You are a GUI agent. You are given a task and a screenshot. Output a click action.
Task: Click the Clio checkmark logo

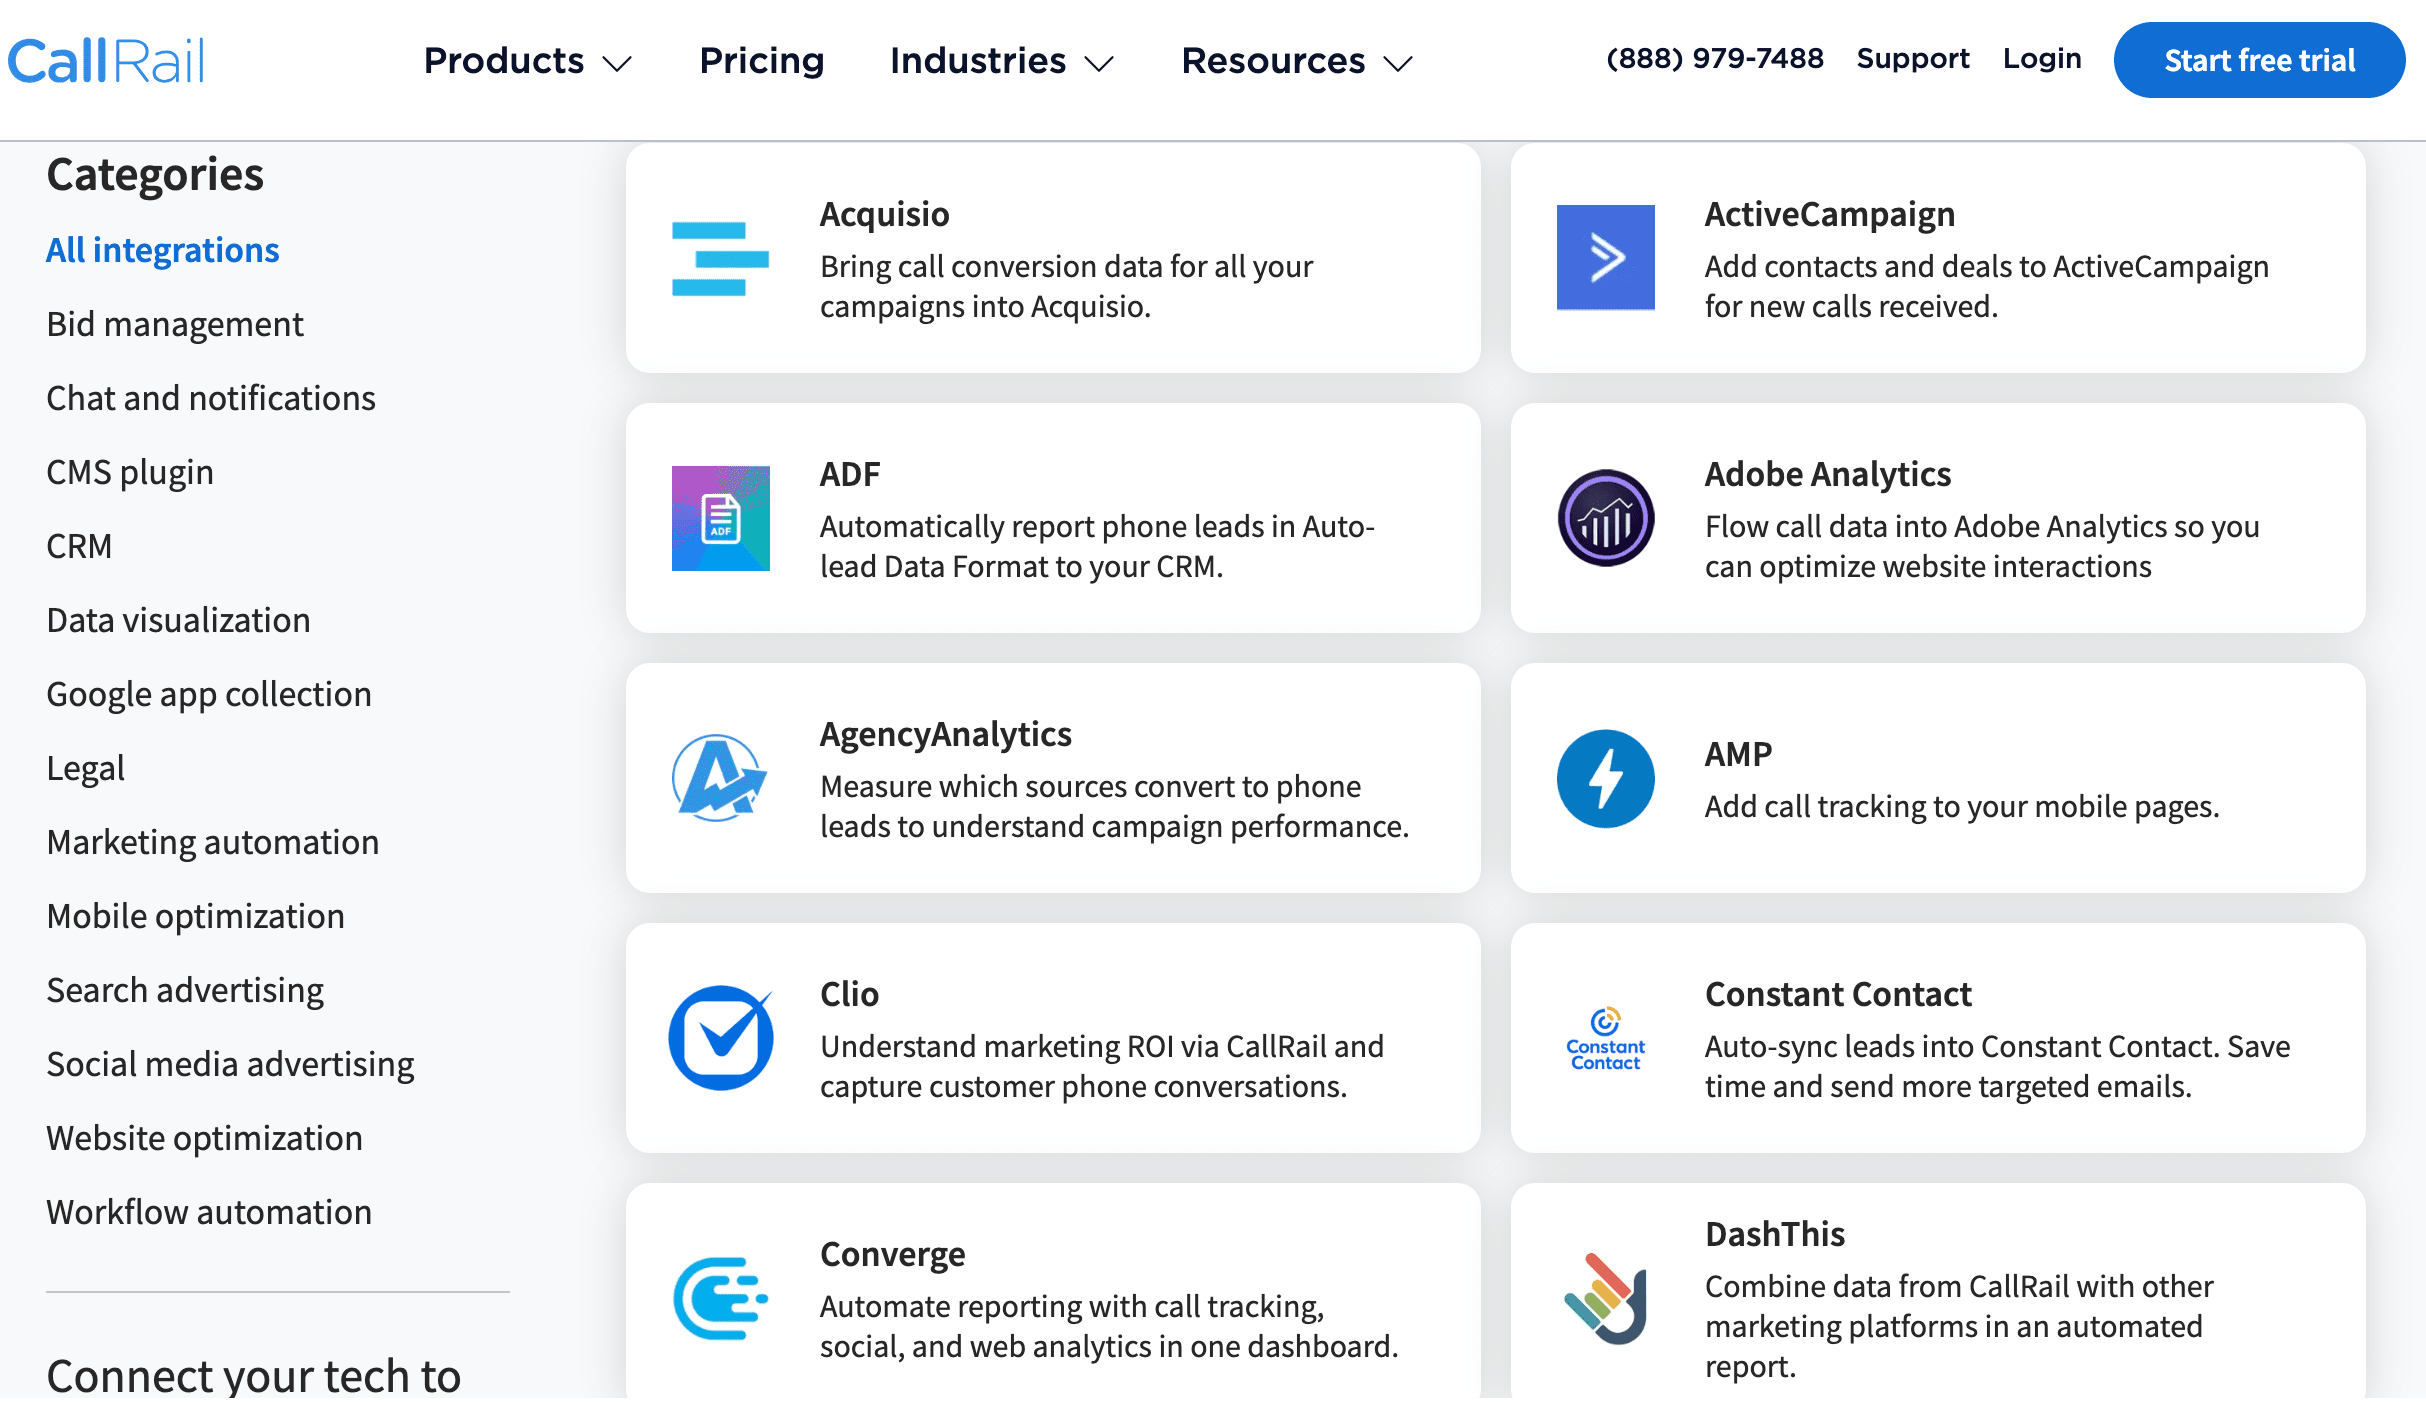pyautogui.click(x=720, y=1038)
